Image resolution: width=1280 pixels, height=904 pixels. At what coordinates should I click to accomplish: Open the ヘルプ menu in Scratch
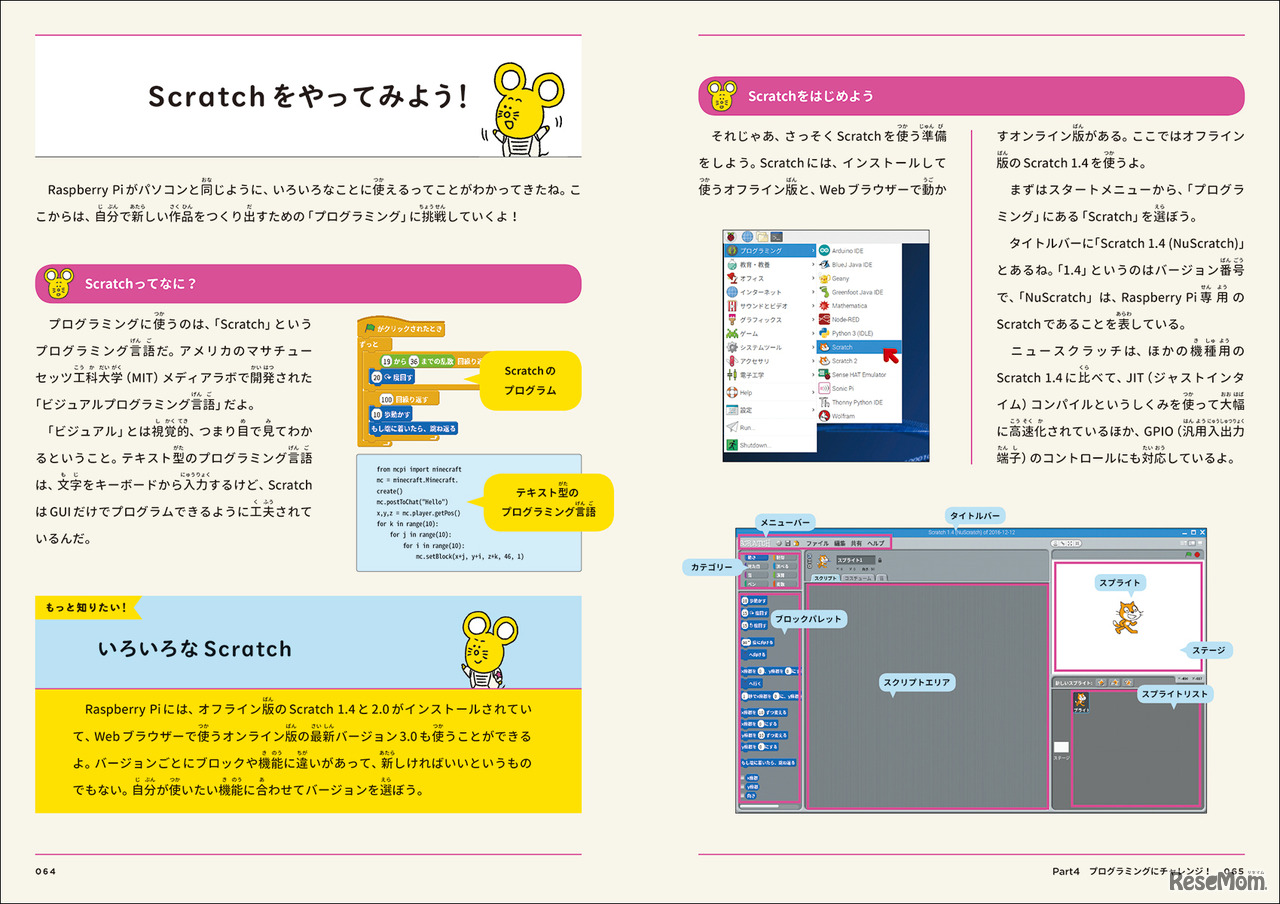876,542
